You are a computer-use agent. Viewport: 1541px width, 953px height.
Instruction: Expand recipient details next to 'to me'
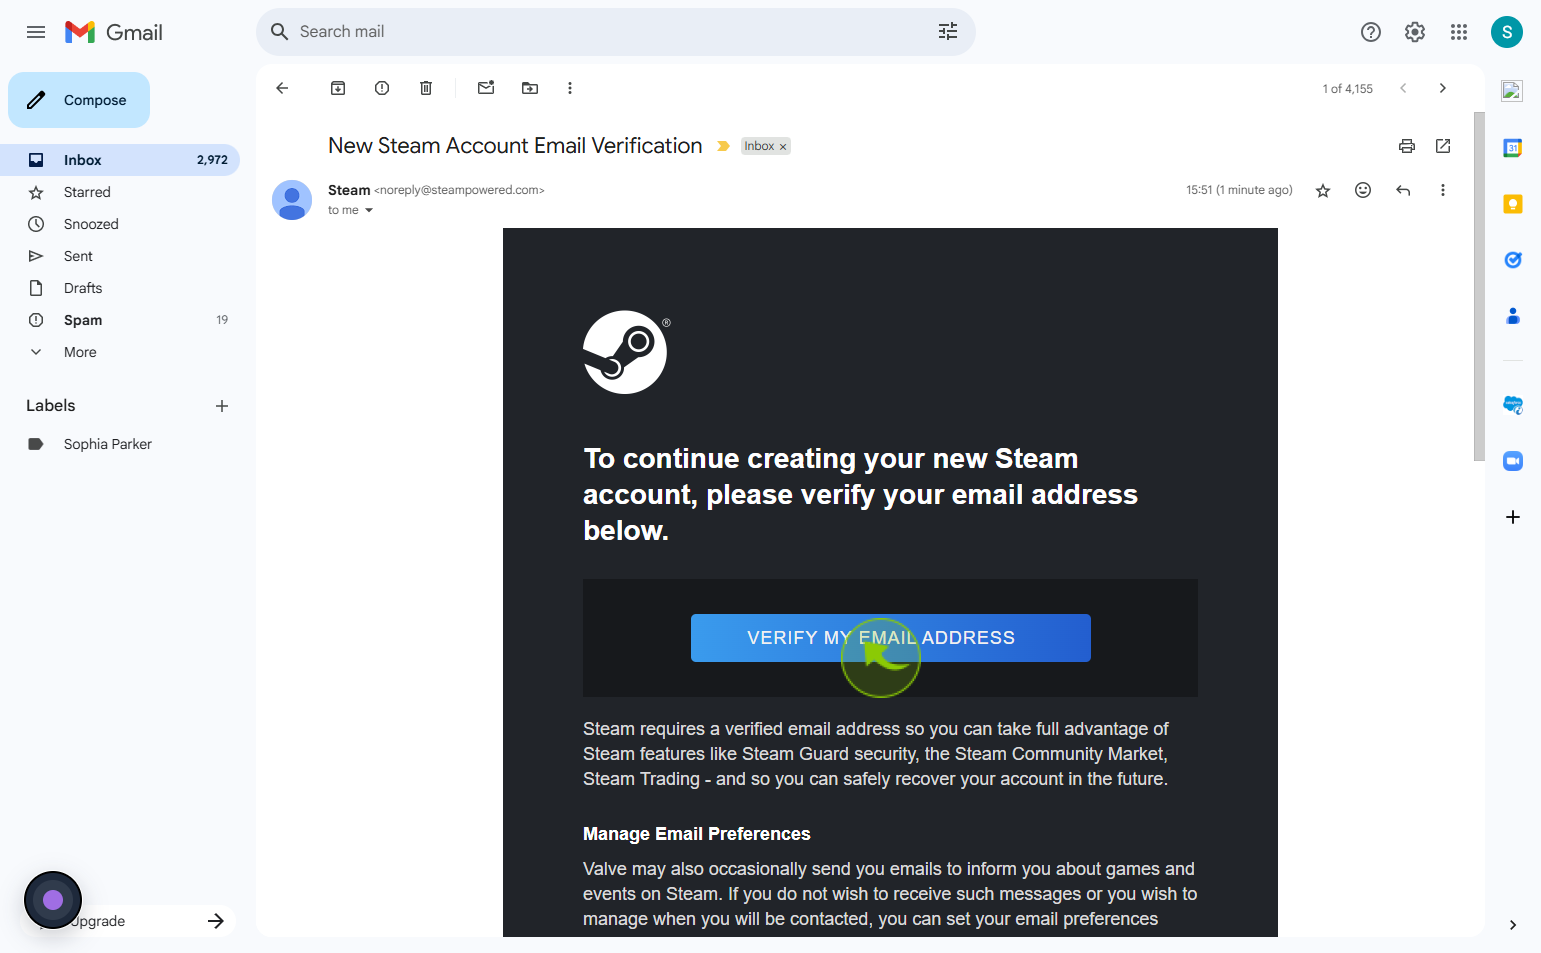point(369,210)
